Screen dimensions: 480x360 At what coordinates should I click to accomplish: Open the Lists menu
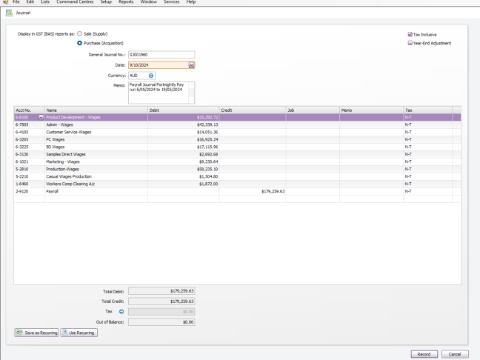pyautogui.click(x=45, y=2)
